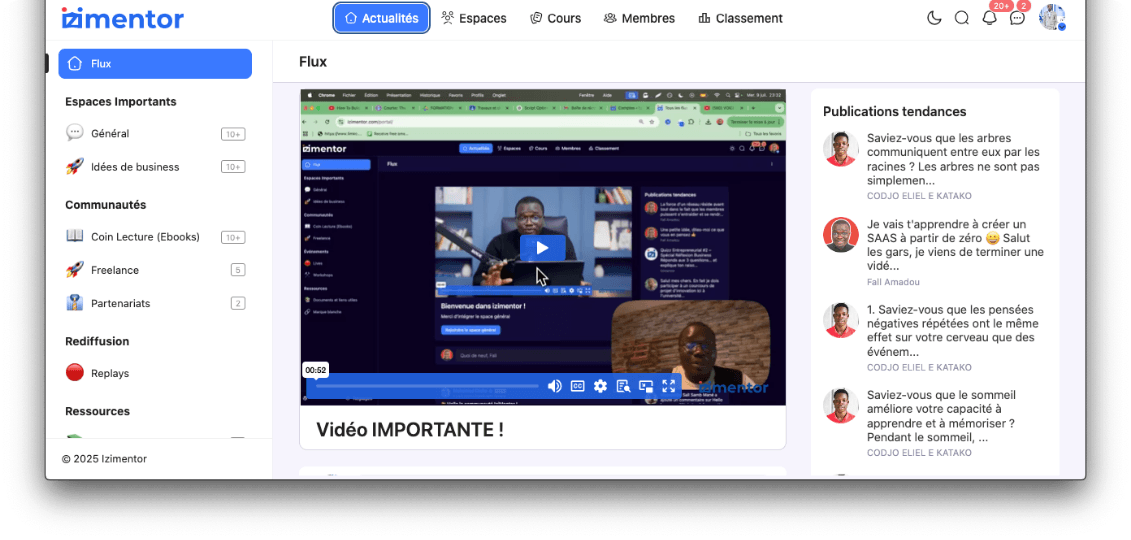1131x540 pixels.
Task: Click the avatar beside the arbres post
Action: pyautogui.click(x=840, y=149)
